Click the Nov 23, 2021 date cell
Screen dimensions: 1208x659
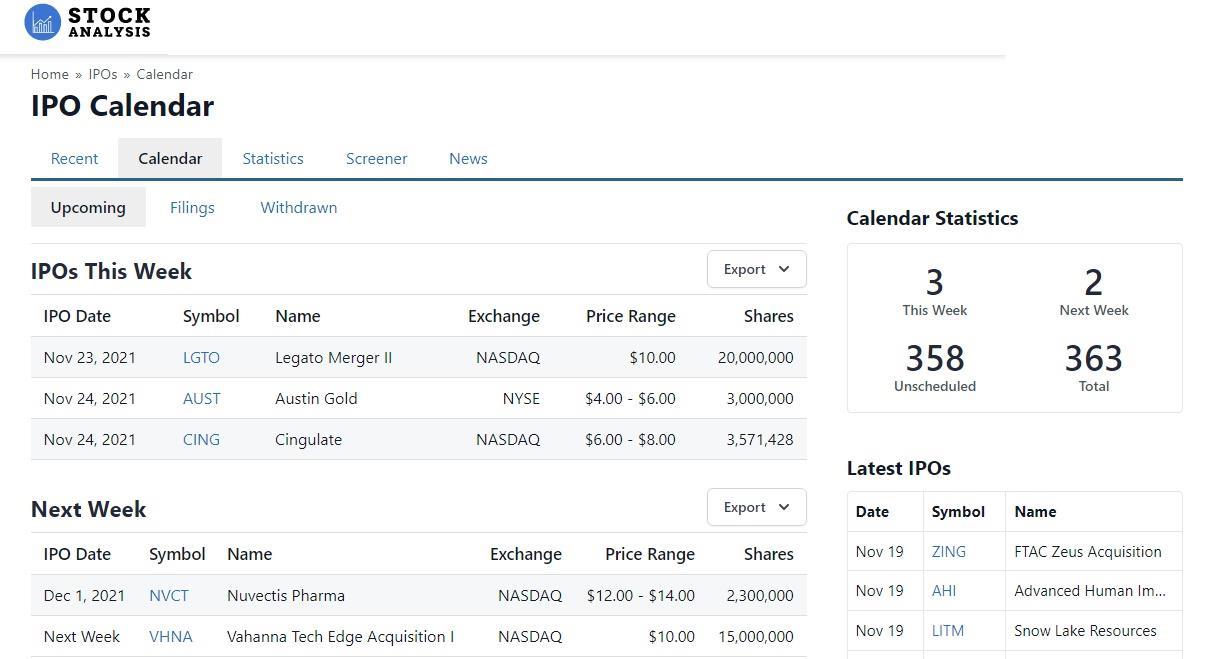(90, 357)
